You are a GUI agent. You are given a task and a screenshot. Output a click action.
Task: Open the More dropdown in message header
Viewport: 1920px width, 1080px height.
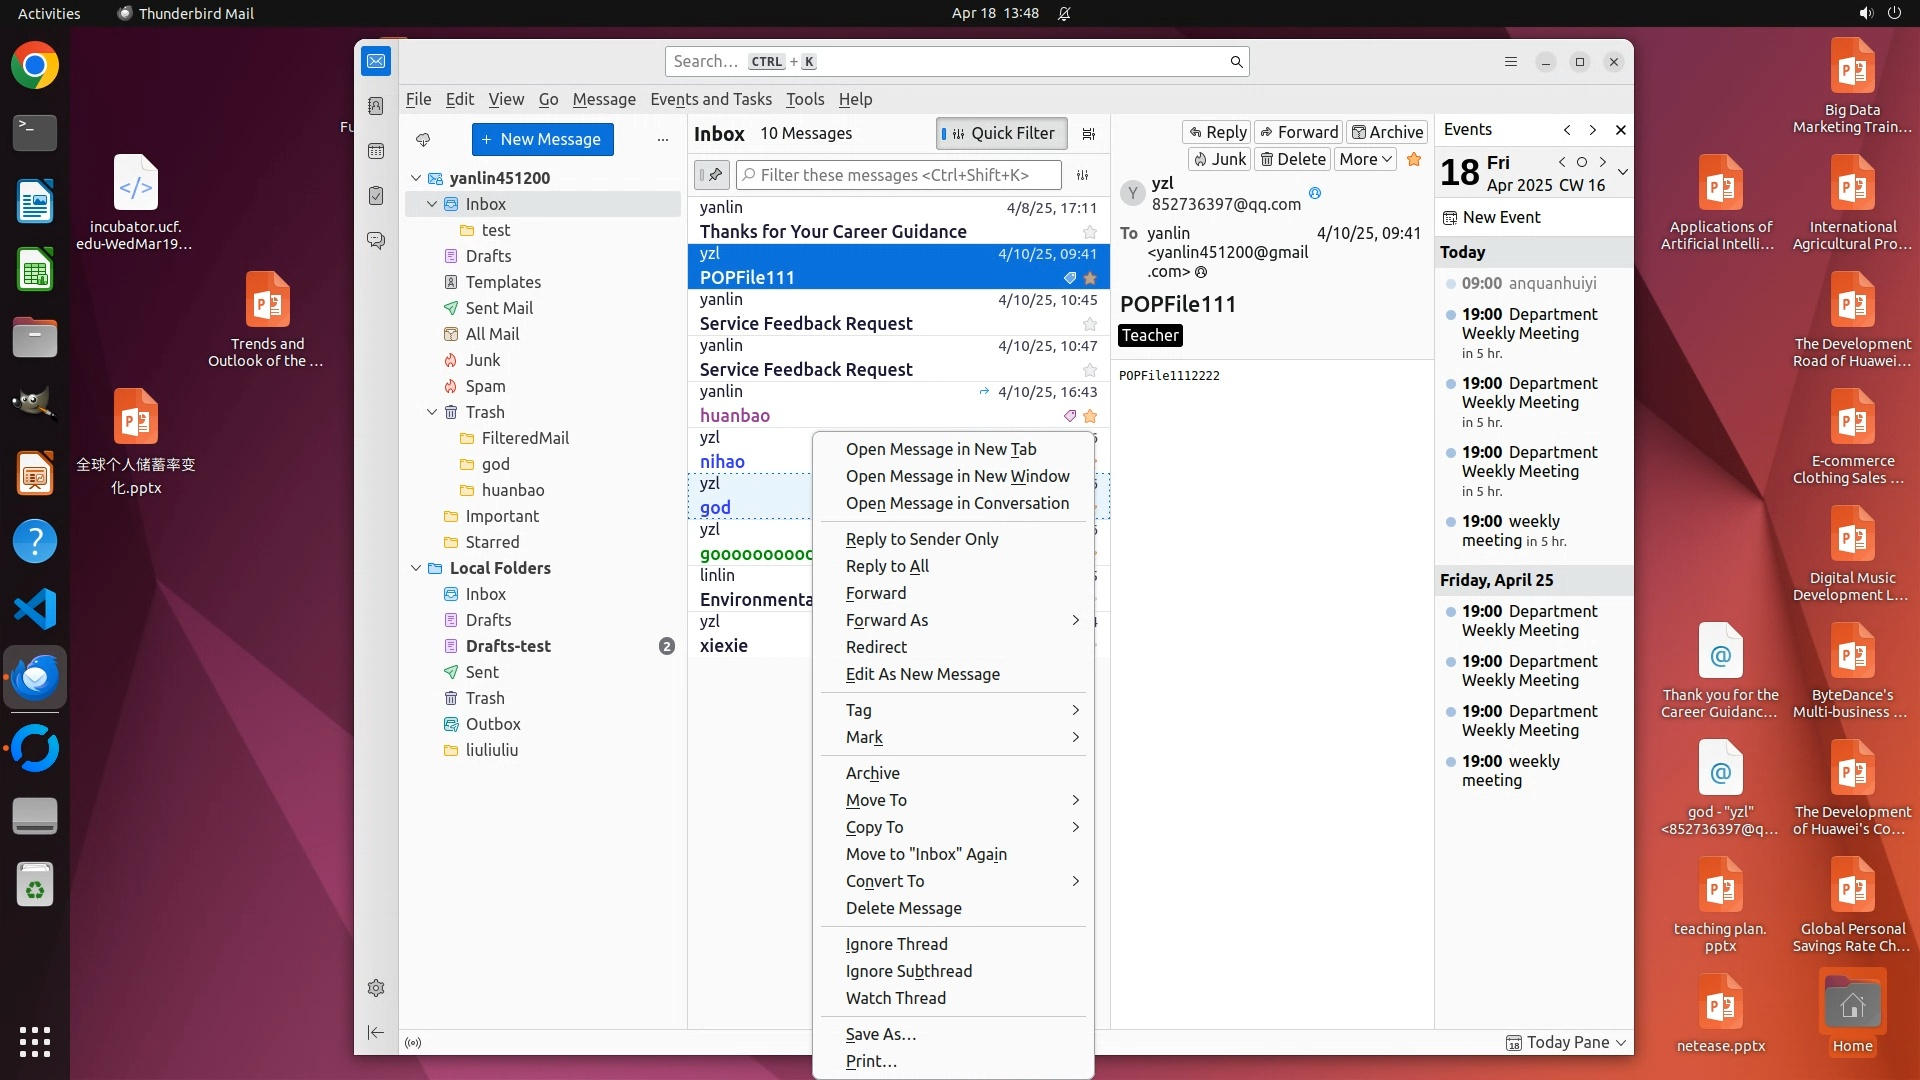pos(1365,159)
